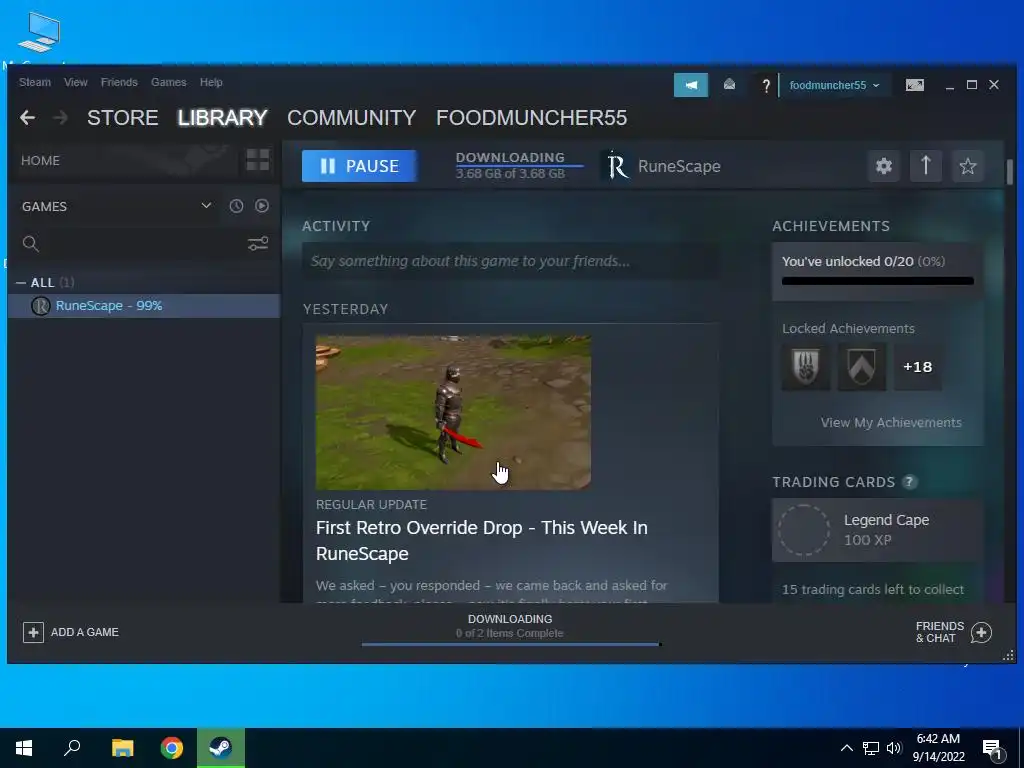
Task: Click the Legend Cape badge circle
Action: pyautogui.click(x=805, y=530)
